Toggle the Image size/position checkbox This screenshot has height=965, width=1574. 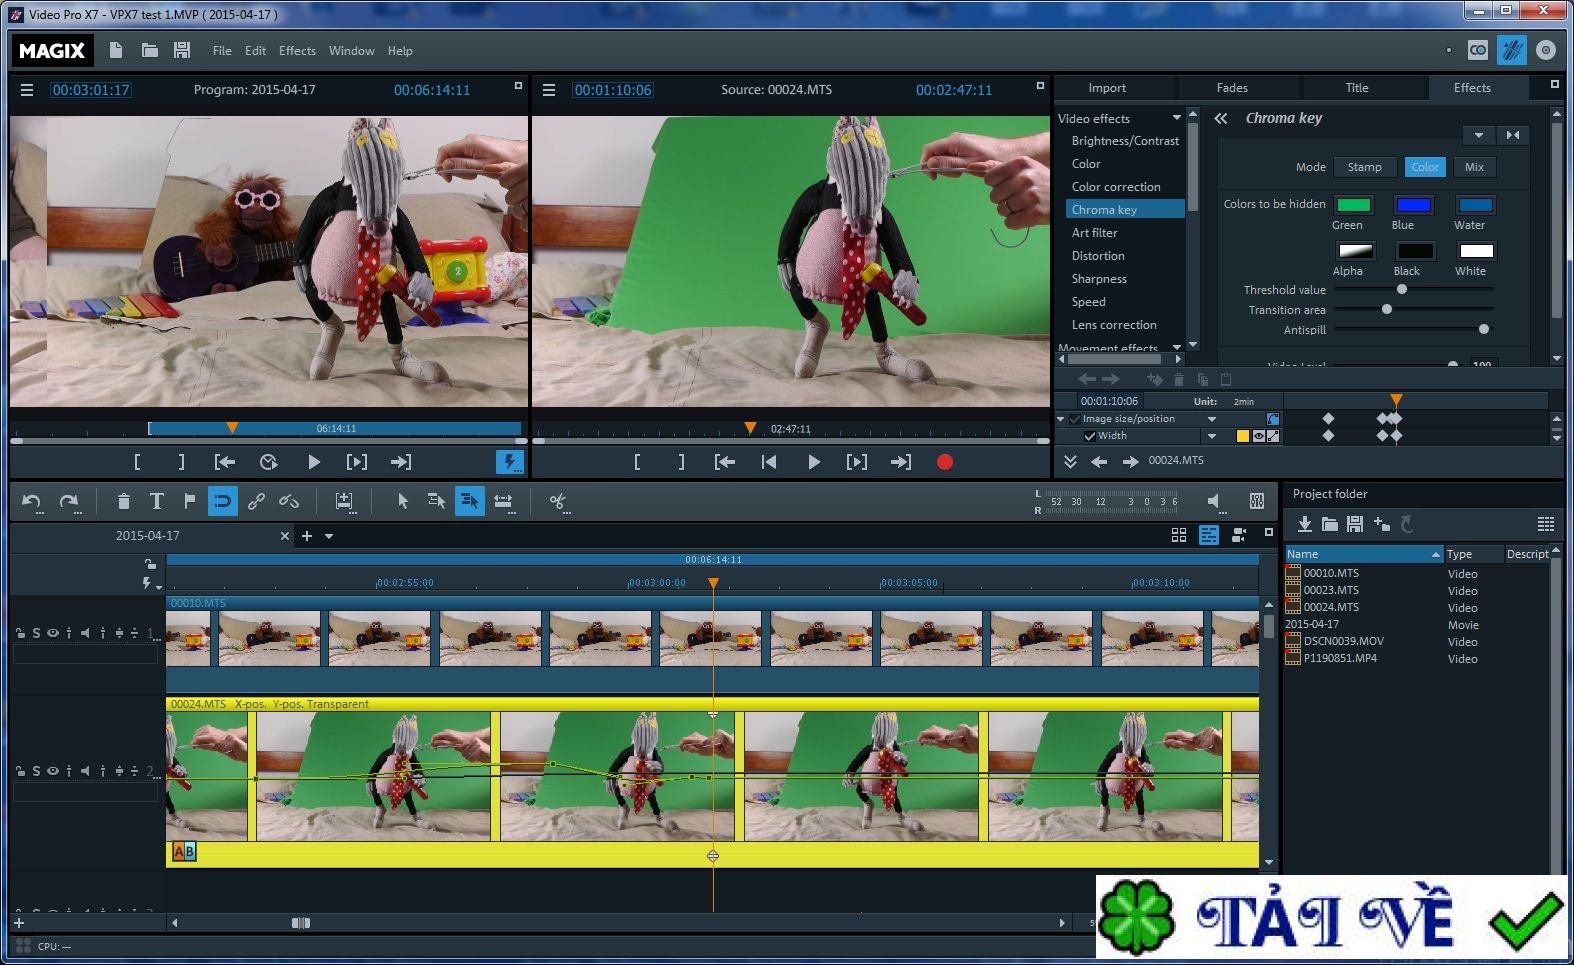tap(1074, 419)
